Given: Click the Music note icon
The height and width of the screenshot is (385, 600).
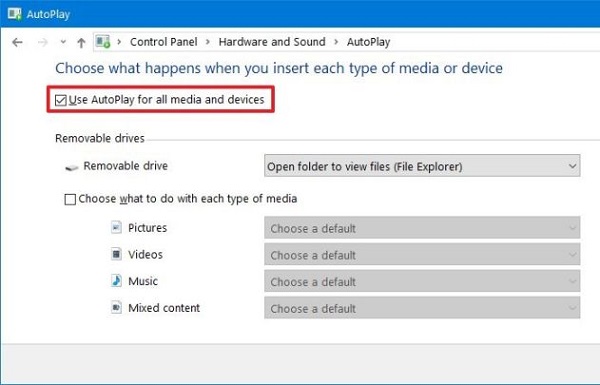Looking at the screenshot, I should [x=116, y=281].
